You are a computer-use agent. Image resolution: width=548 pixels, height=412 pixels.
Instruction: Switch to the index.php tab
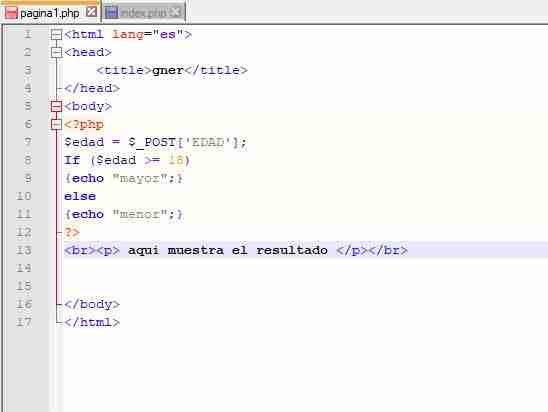click(x=143, y=13)
